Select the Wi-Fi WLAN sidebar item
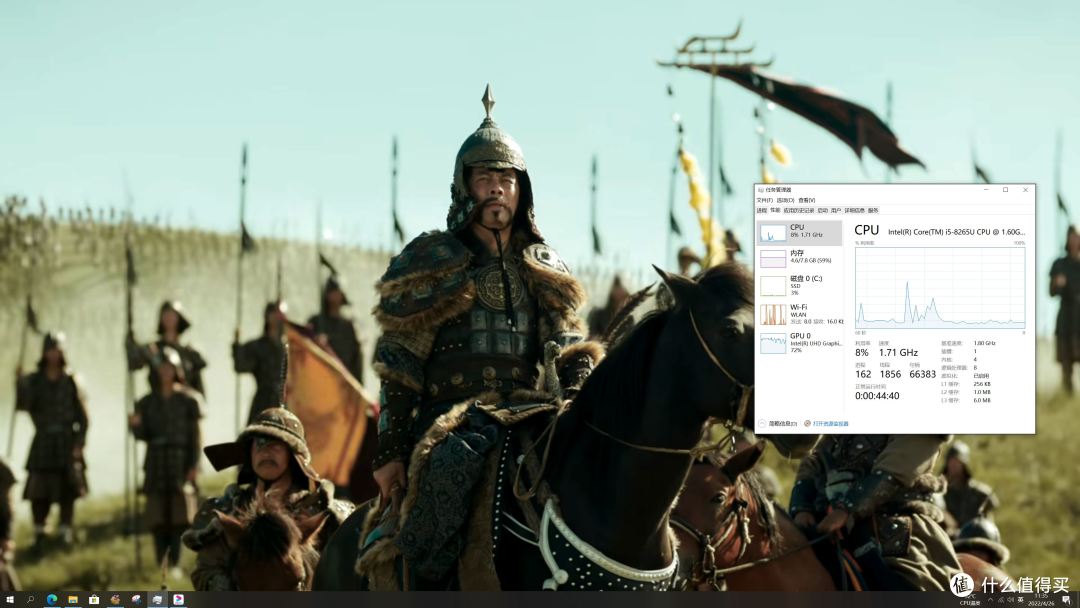This screenshot has width=1080, height=608. pyautogui.click(x=800, y=314)
